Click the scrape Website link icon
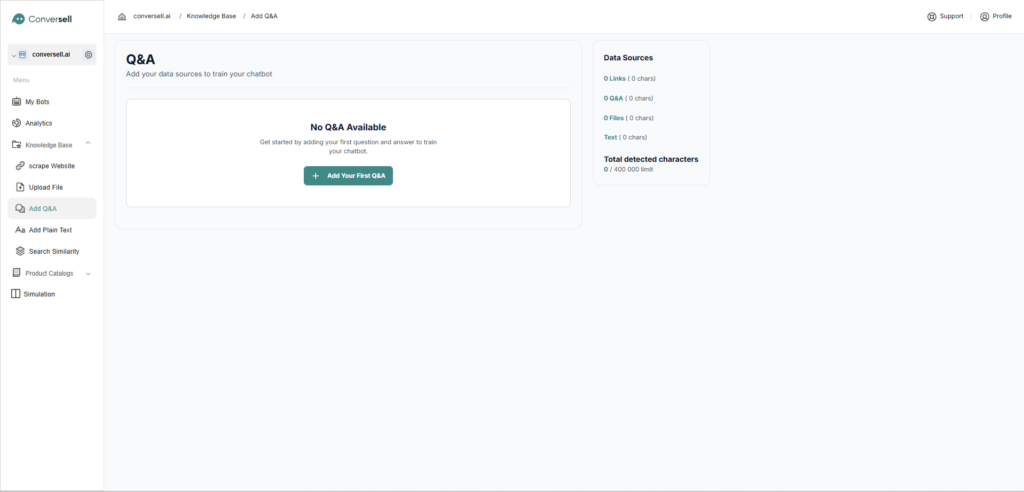The height and width of the screenshot is (492, 1024). click(x=20, y=166)
